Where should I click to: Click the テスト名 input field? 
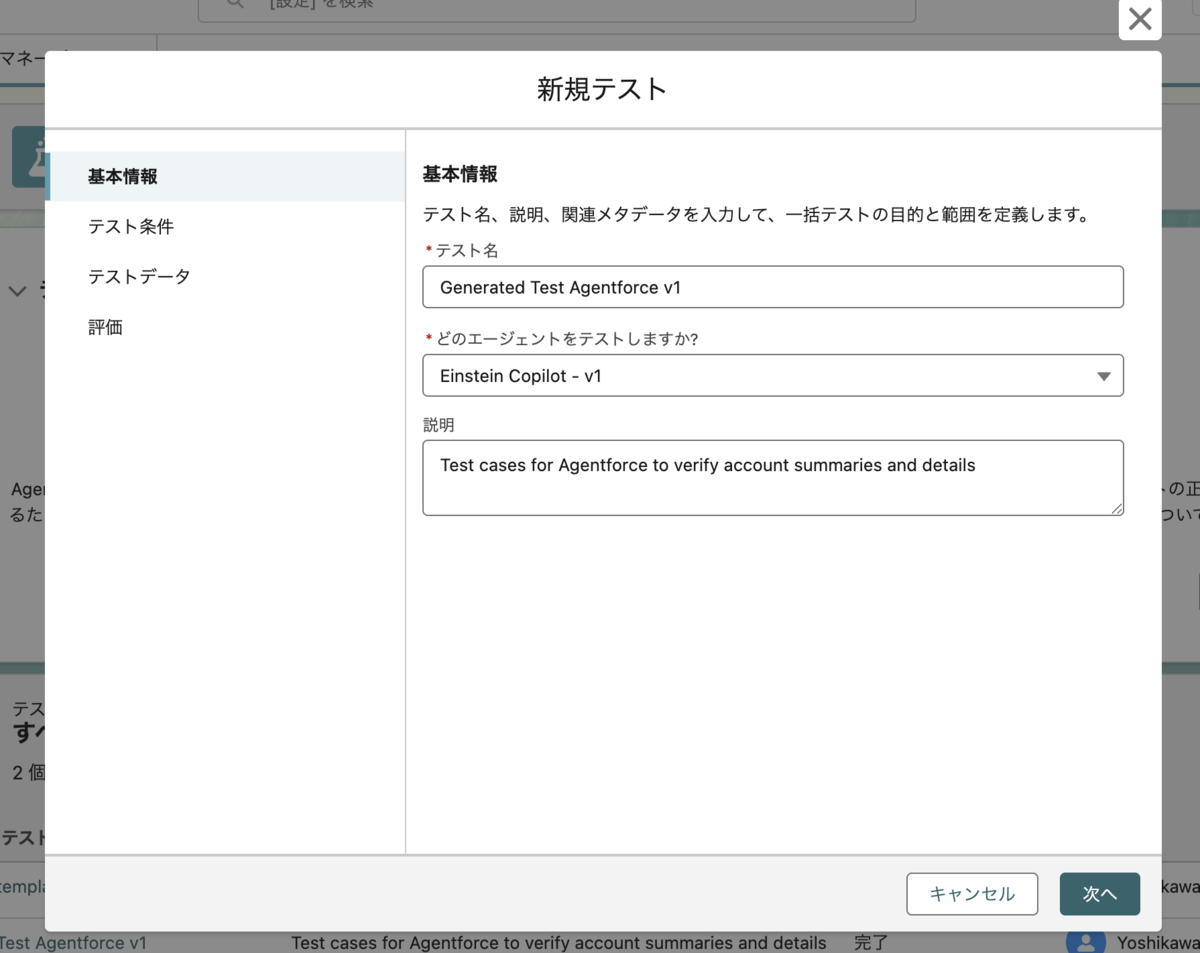click(x=773, y=287)
